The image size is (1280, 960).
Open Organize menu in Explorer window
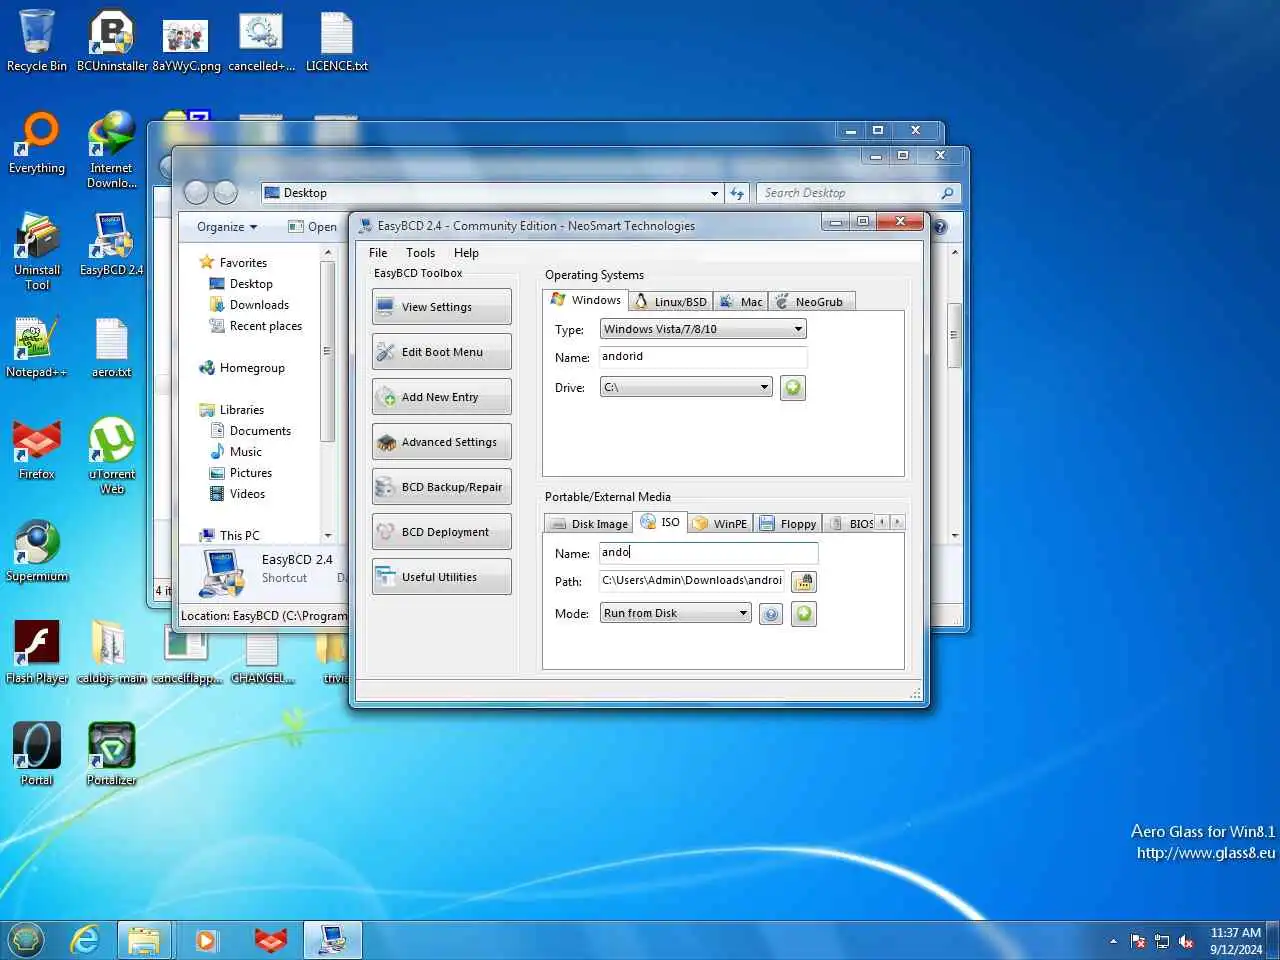click(227, 227)
